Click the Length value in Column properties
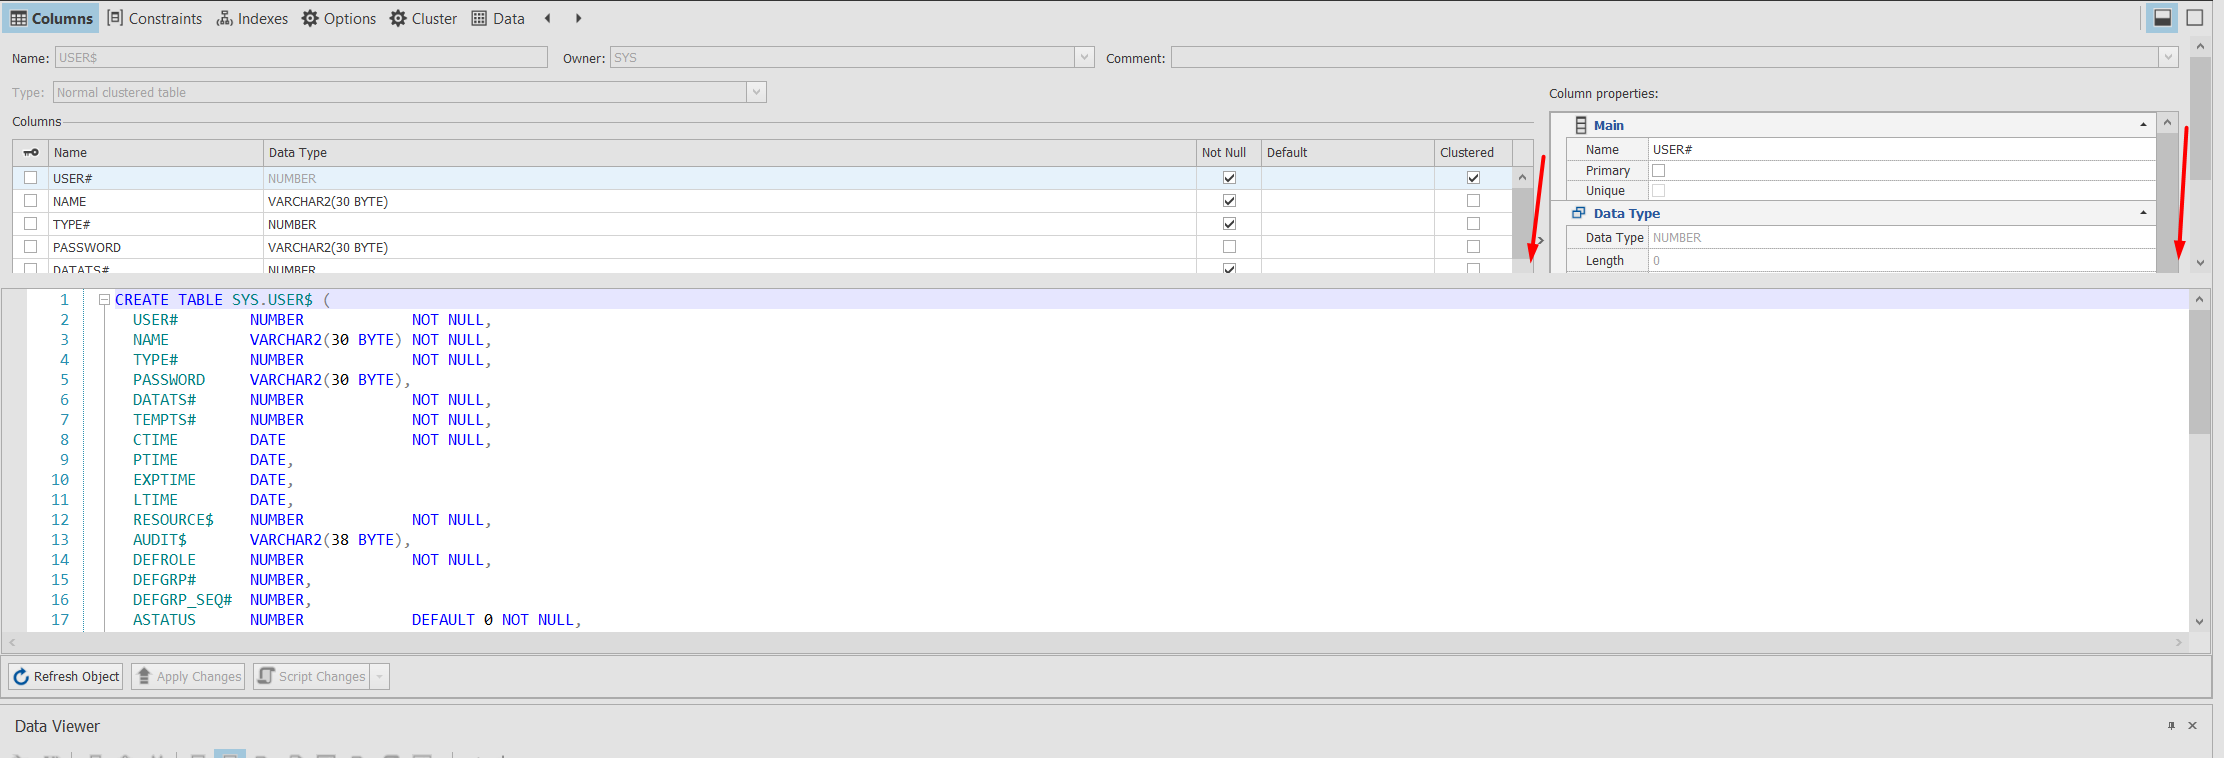The height and width of the screenshot is (758, 2224). point(1901,261)
